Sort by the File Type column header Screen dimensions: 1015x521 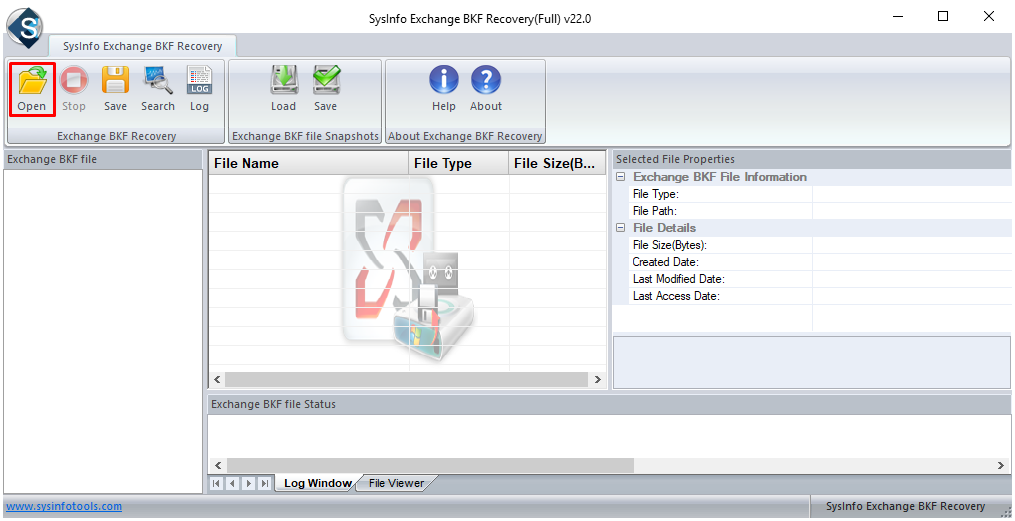[459, 163]
